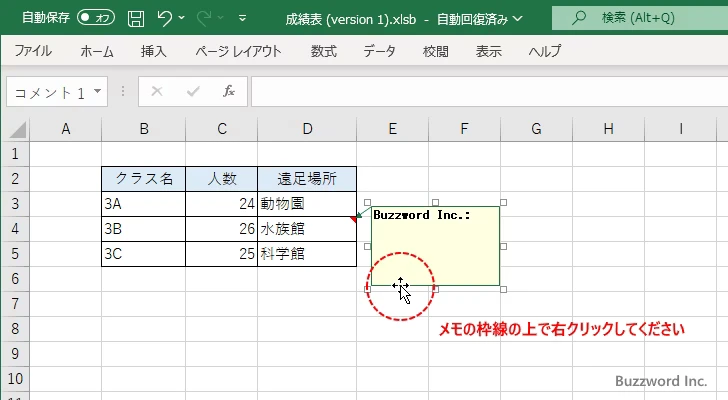
Task: Click the 水族館 cell
Action: [307, 229]
